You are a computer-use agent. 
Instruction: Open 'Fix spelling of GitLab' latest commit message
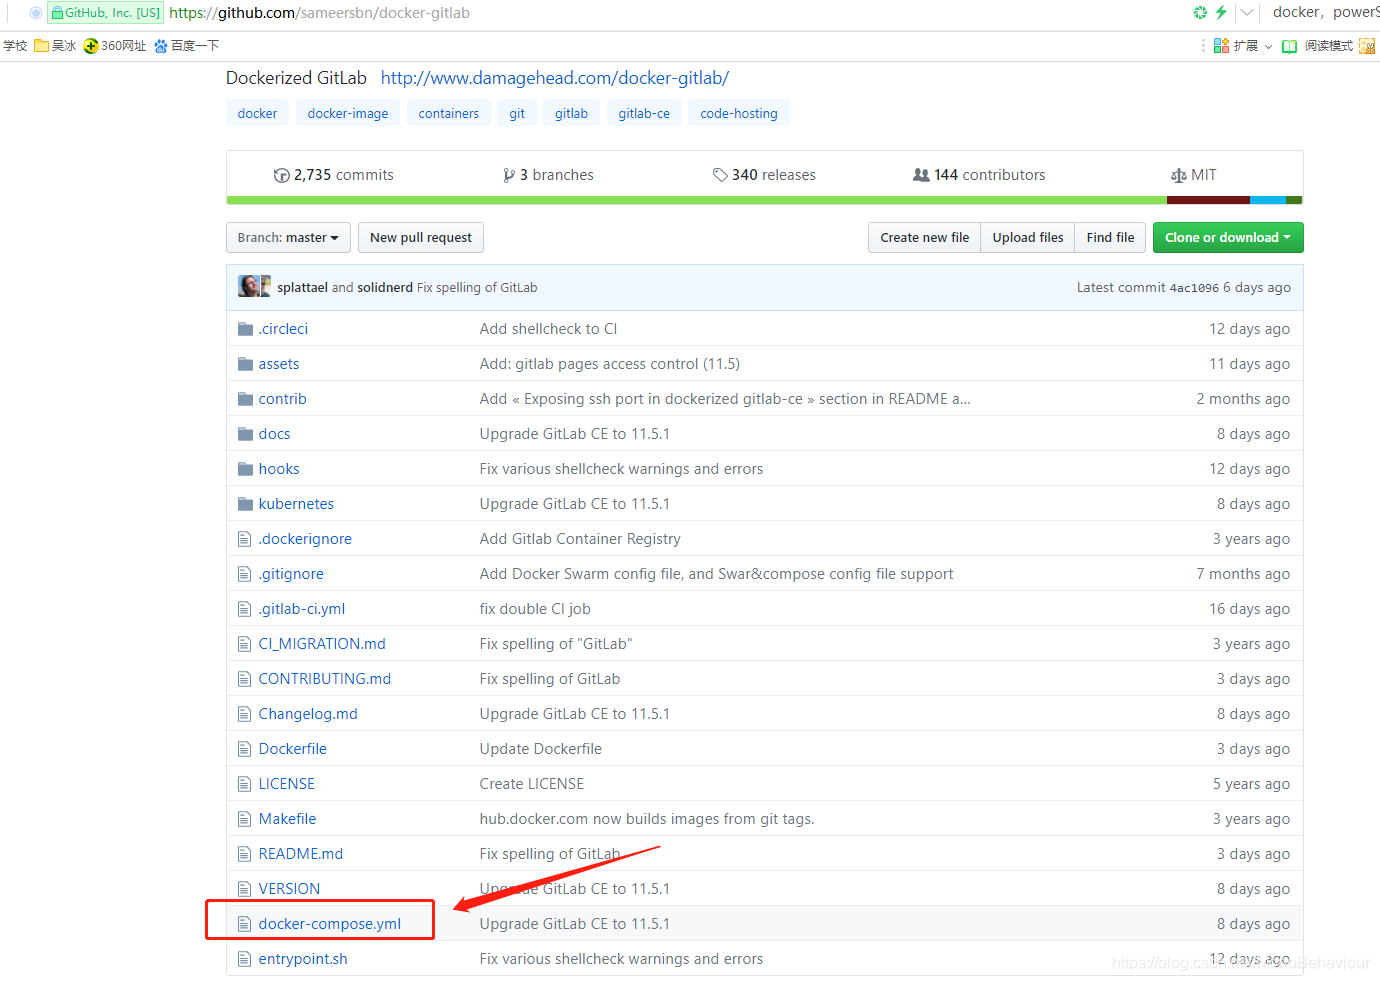point(477,288)
